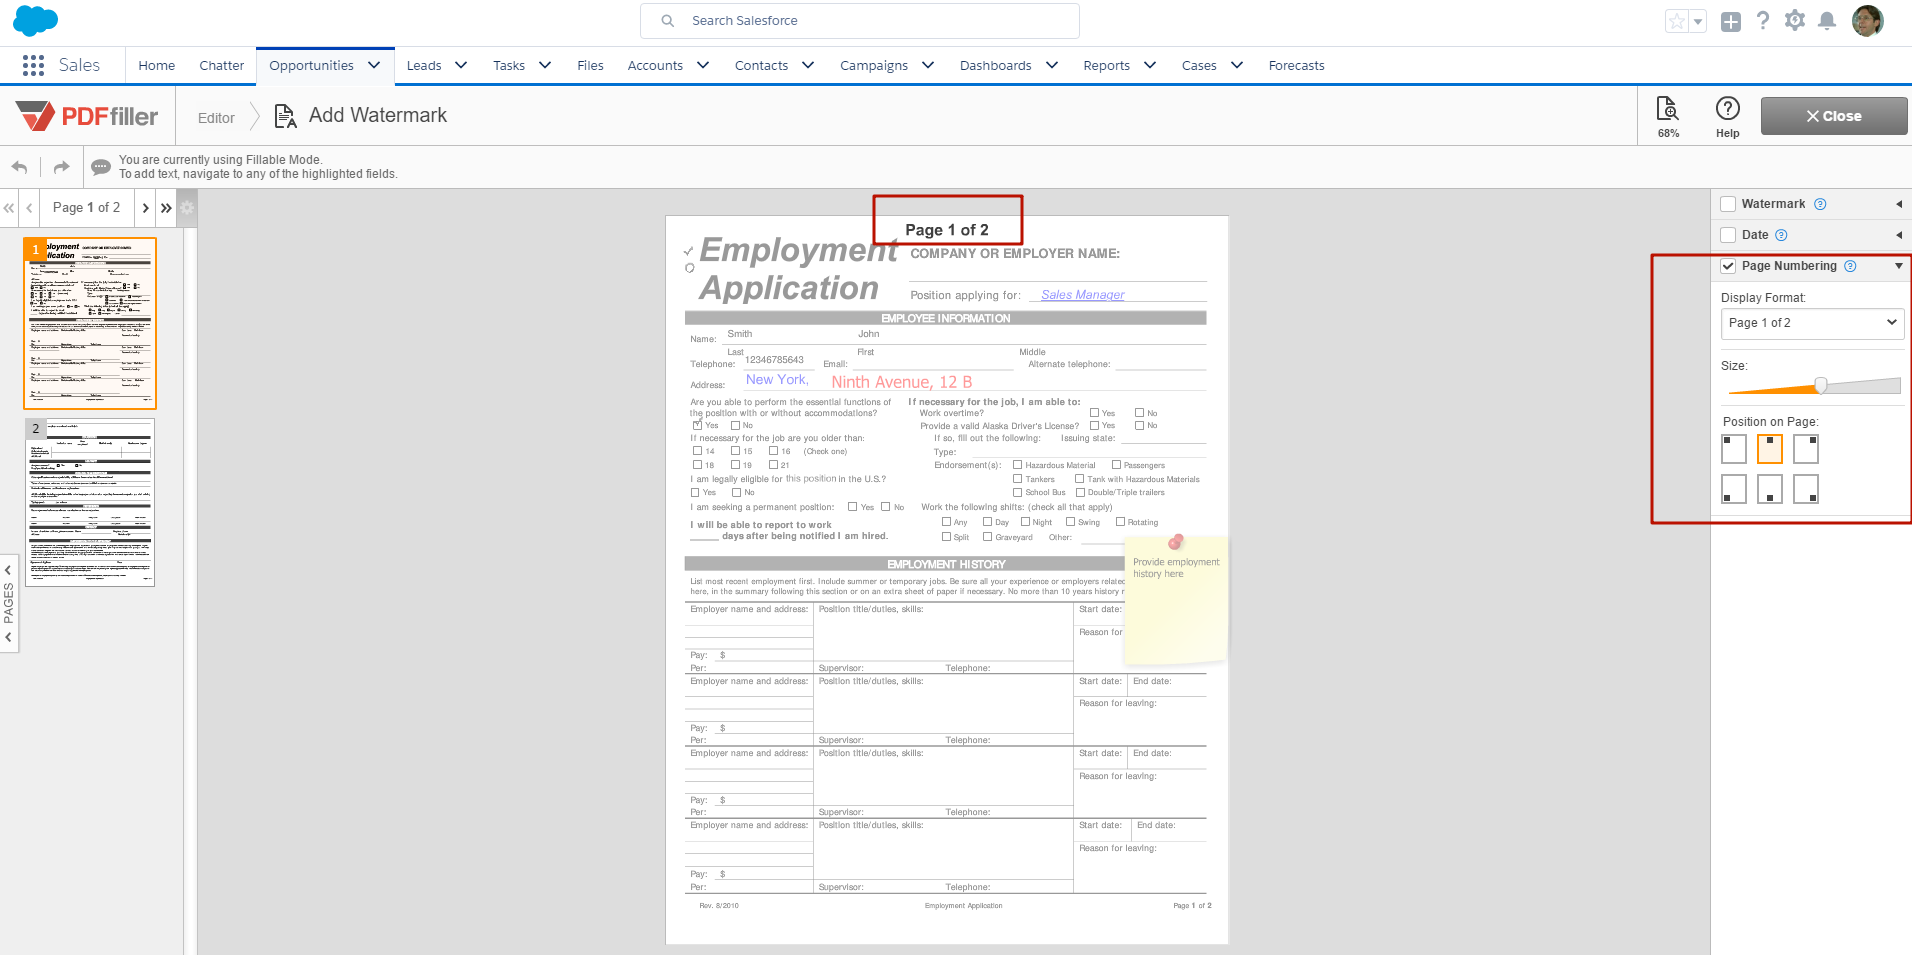Click the Editor breadcrumb link
The height and width of the screenshot is (955, 1912).
(x=216, y=118)
